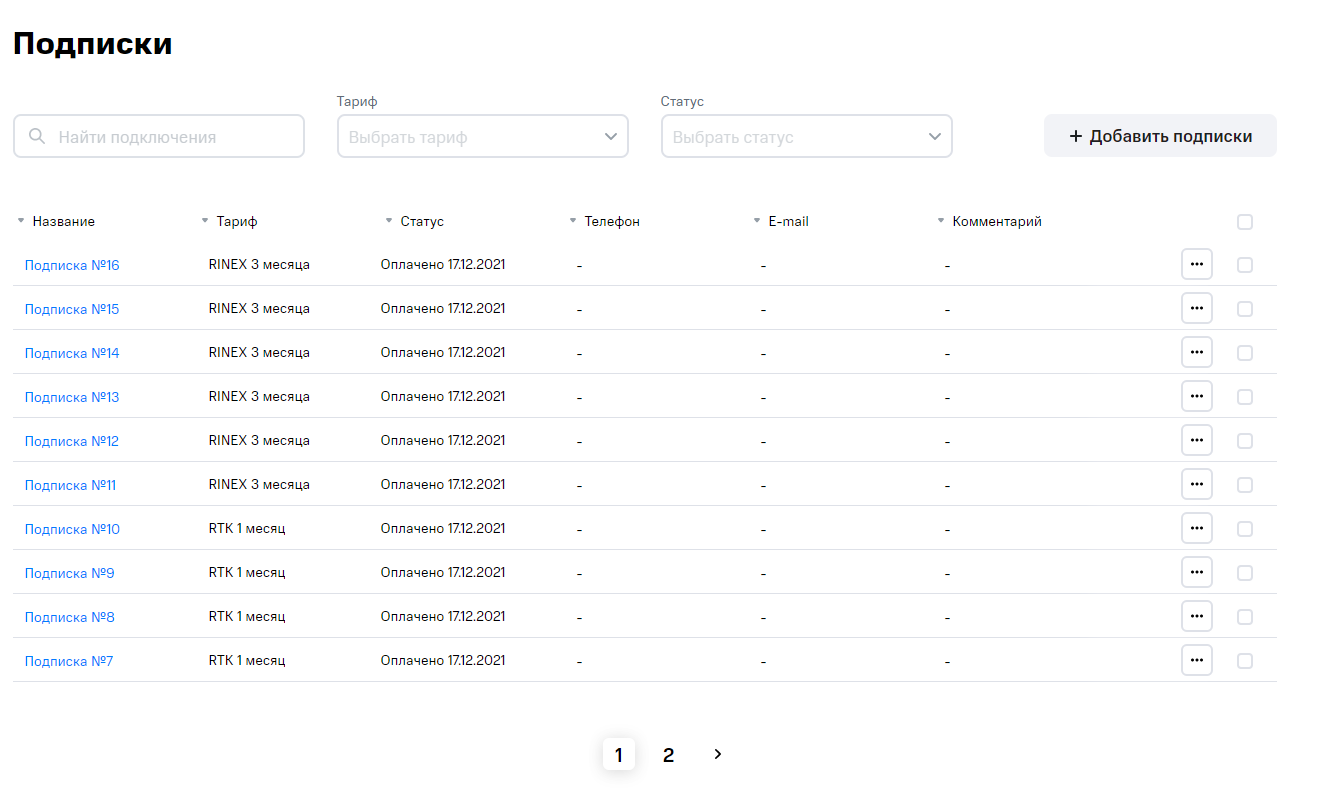Screen dimensions: 1332x792
Task: Sort the table by E-mail column
Action: coord(780,222)
